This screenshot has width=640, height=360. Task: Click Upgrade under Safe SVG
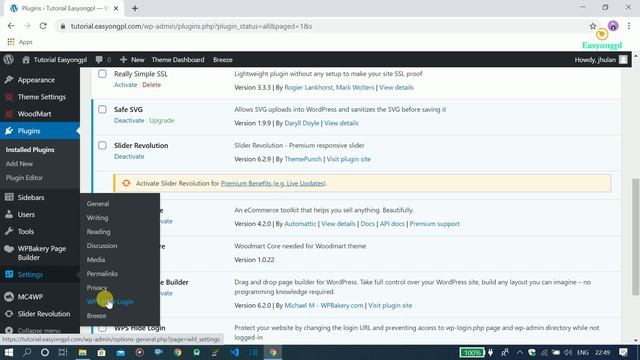tap(162, 121)
